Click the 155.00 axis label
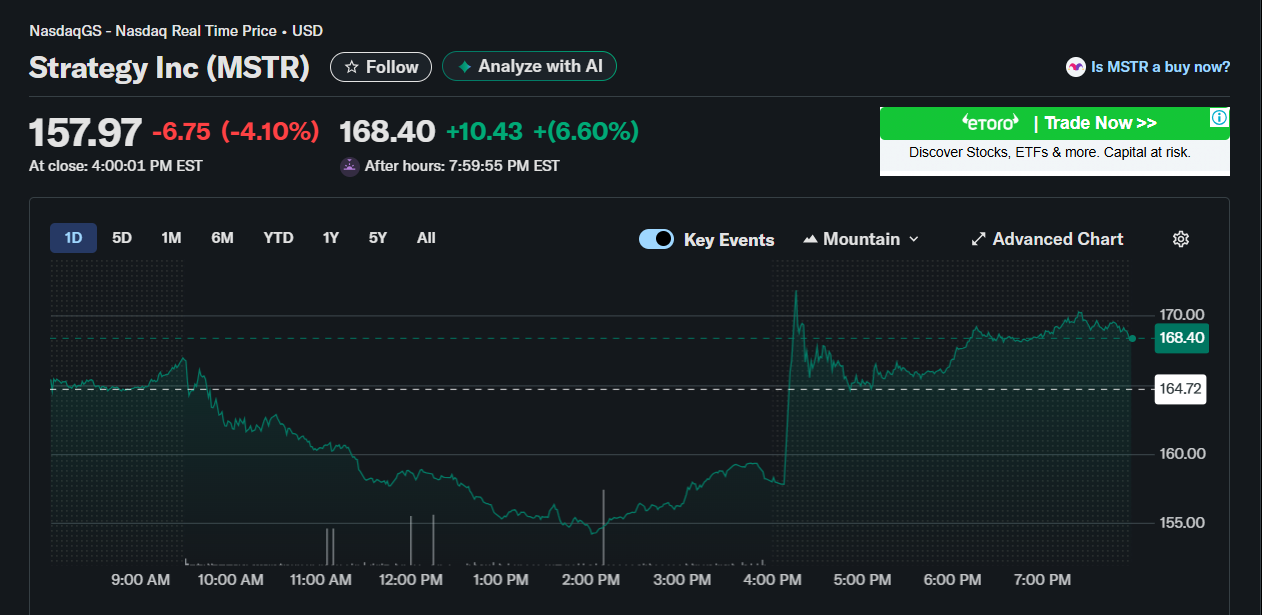Image resolution: width=1262 pixels, height=615 pixels. pyautogui.click(x=1181, y=523)
